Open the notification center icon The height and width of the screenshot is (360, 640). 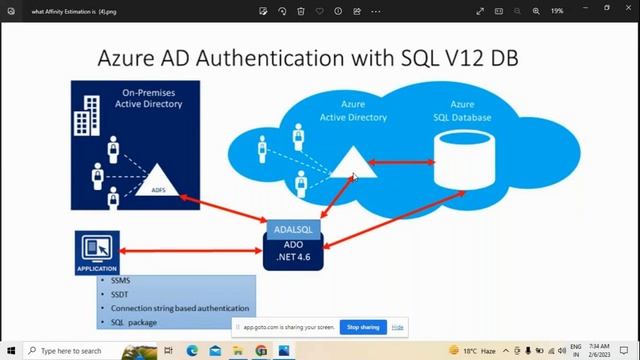click(x=624, y=351)
